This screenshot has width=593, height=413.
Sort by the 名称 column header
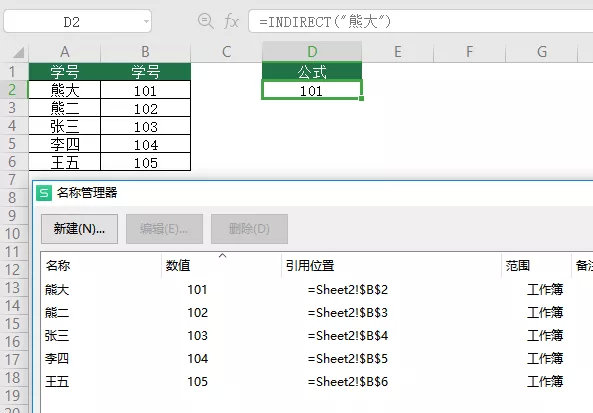tap(101, 266)
